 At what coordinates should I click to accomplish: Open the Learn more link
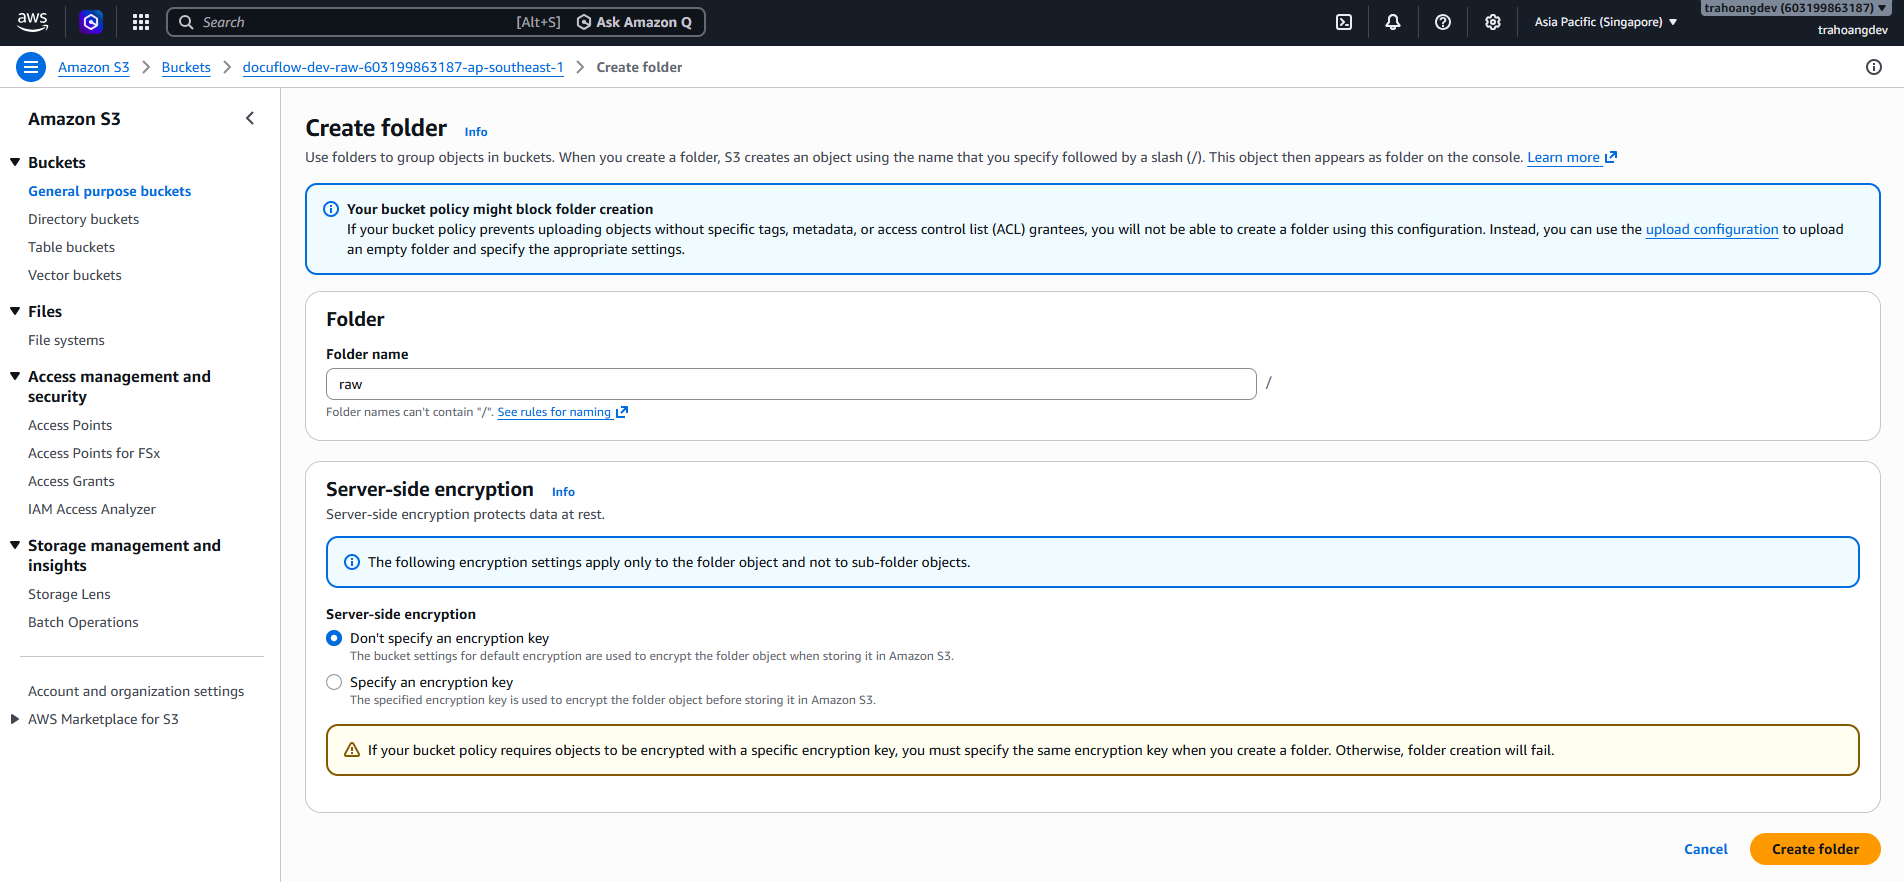(x=1572, y=157)
